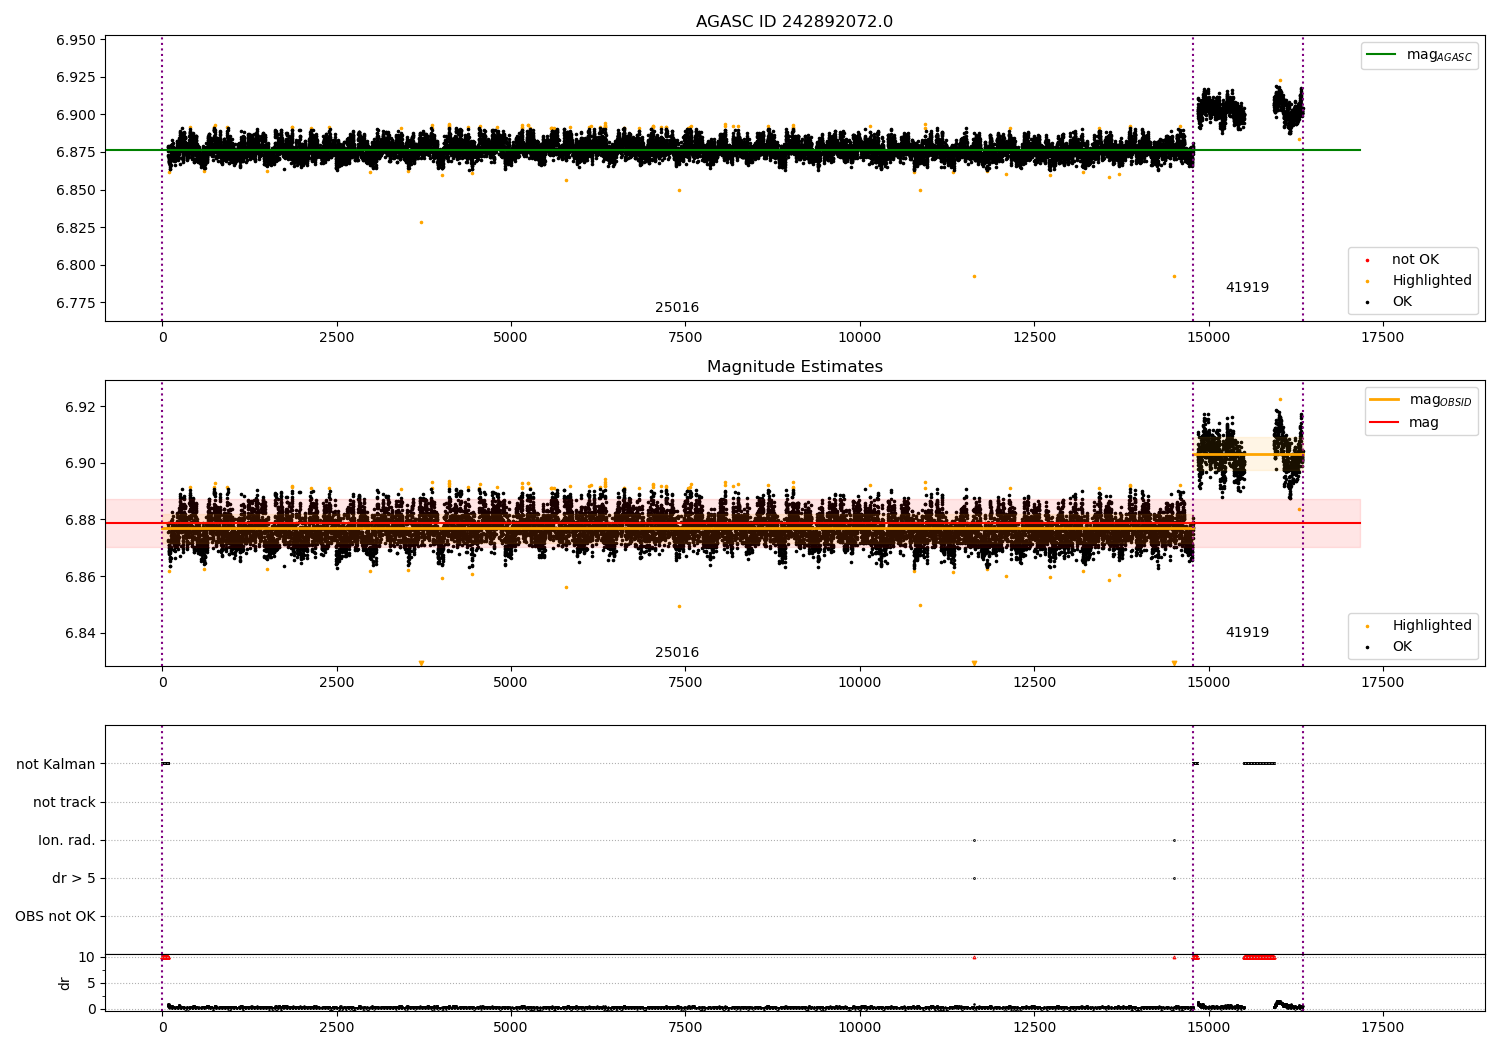Select 'Highlighted' legend entry in top plot

coord(1431,281)
